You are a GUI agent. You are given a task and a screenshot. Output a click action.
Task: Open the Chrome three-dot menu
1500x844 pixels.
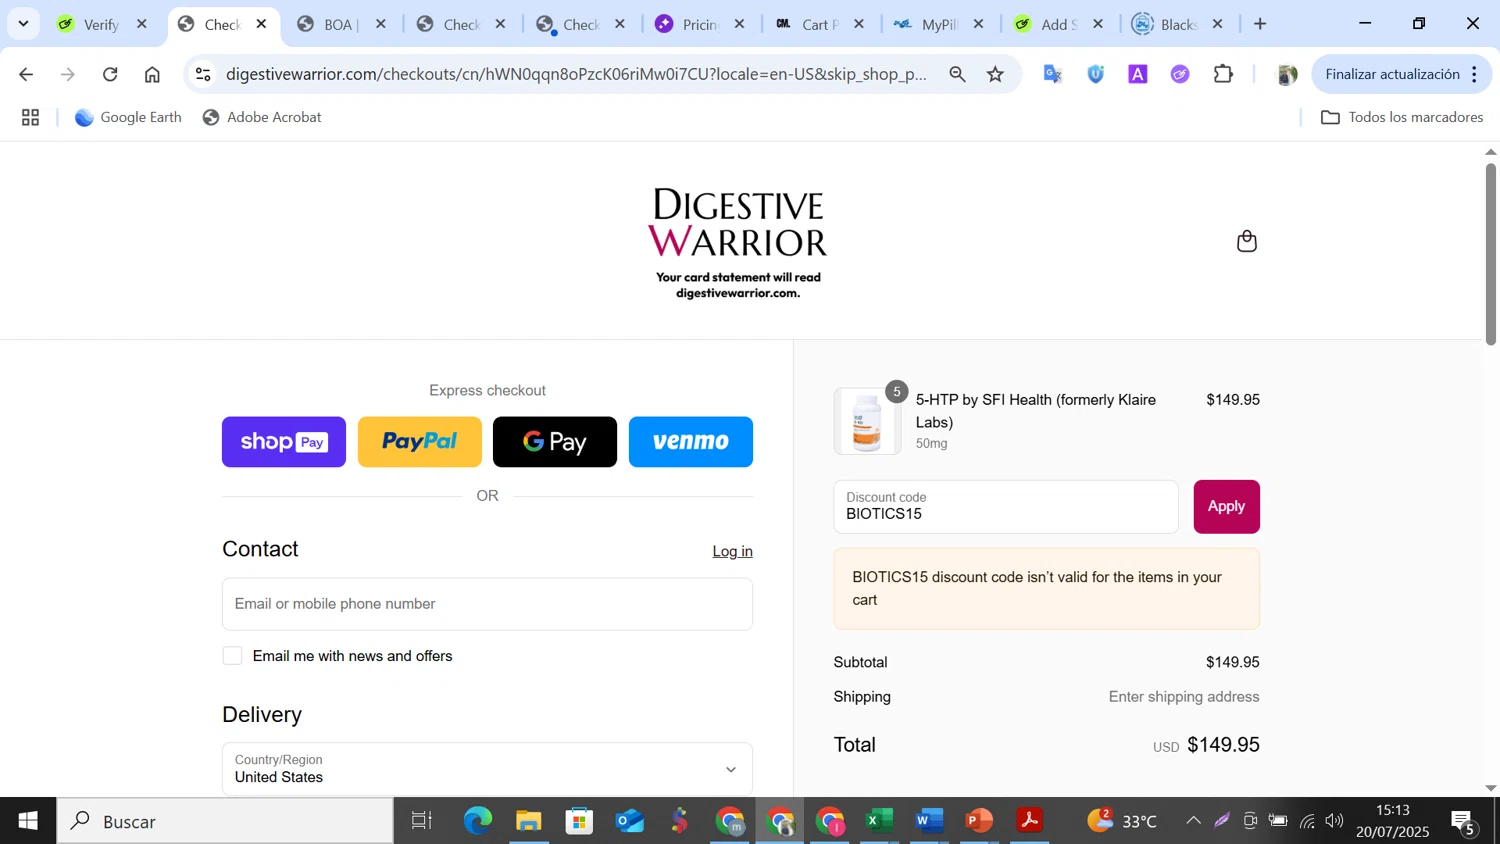point(1475,74)
